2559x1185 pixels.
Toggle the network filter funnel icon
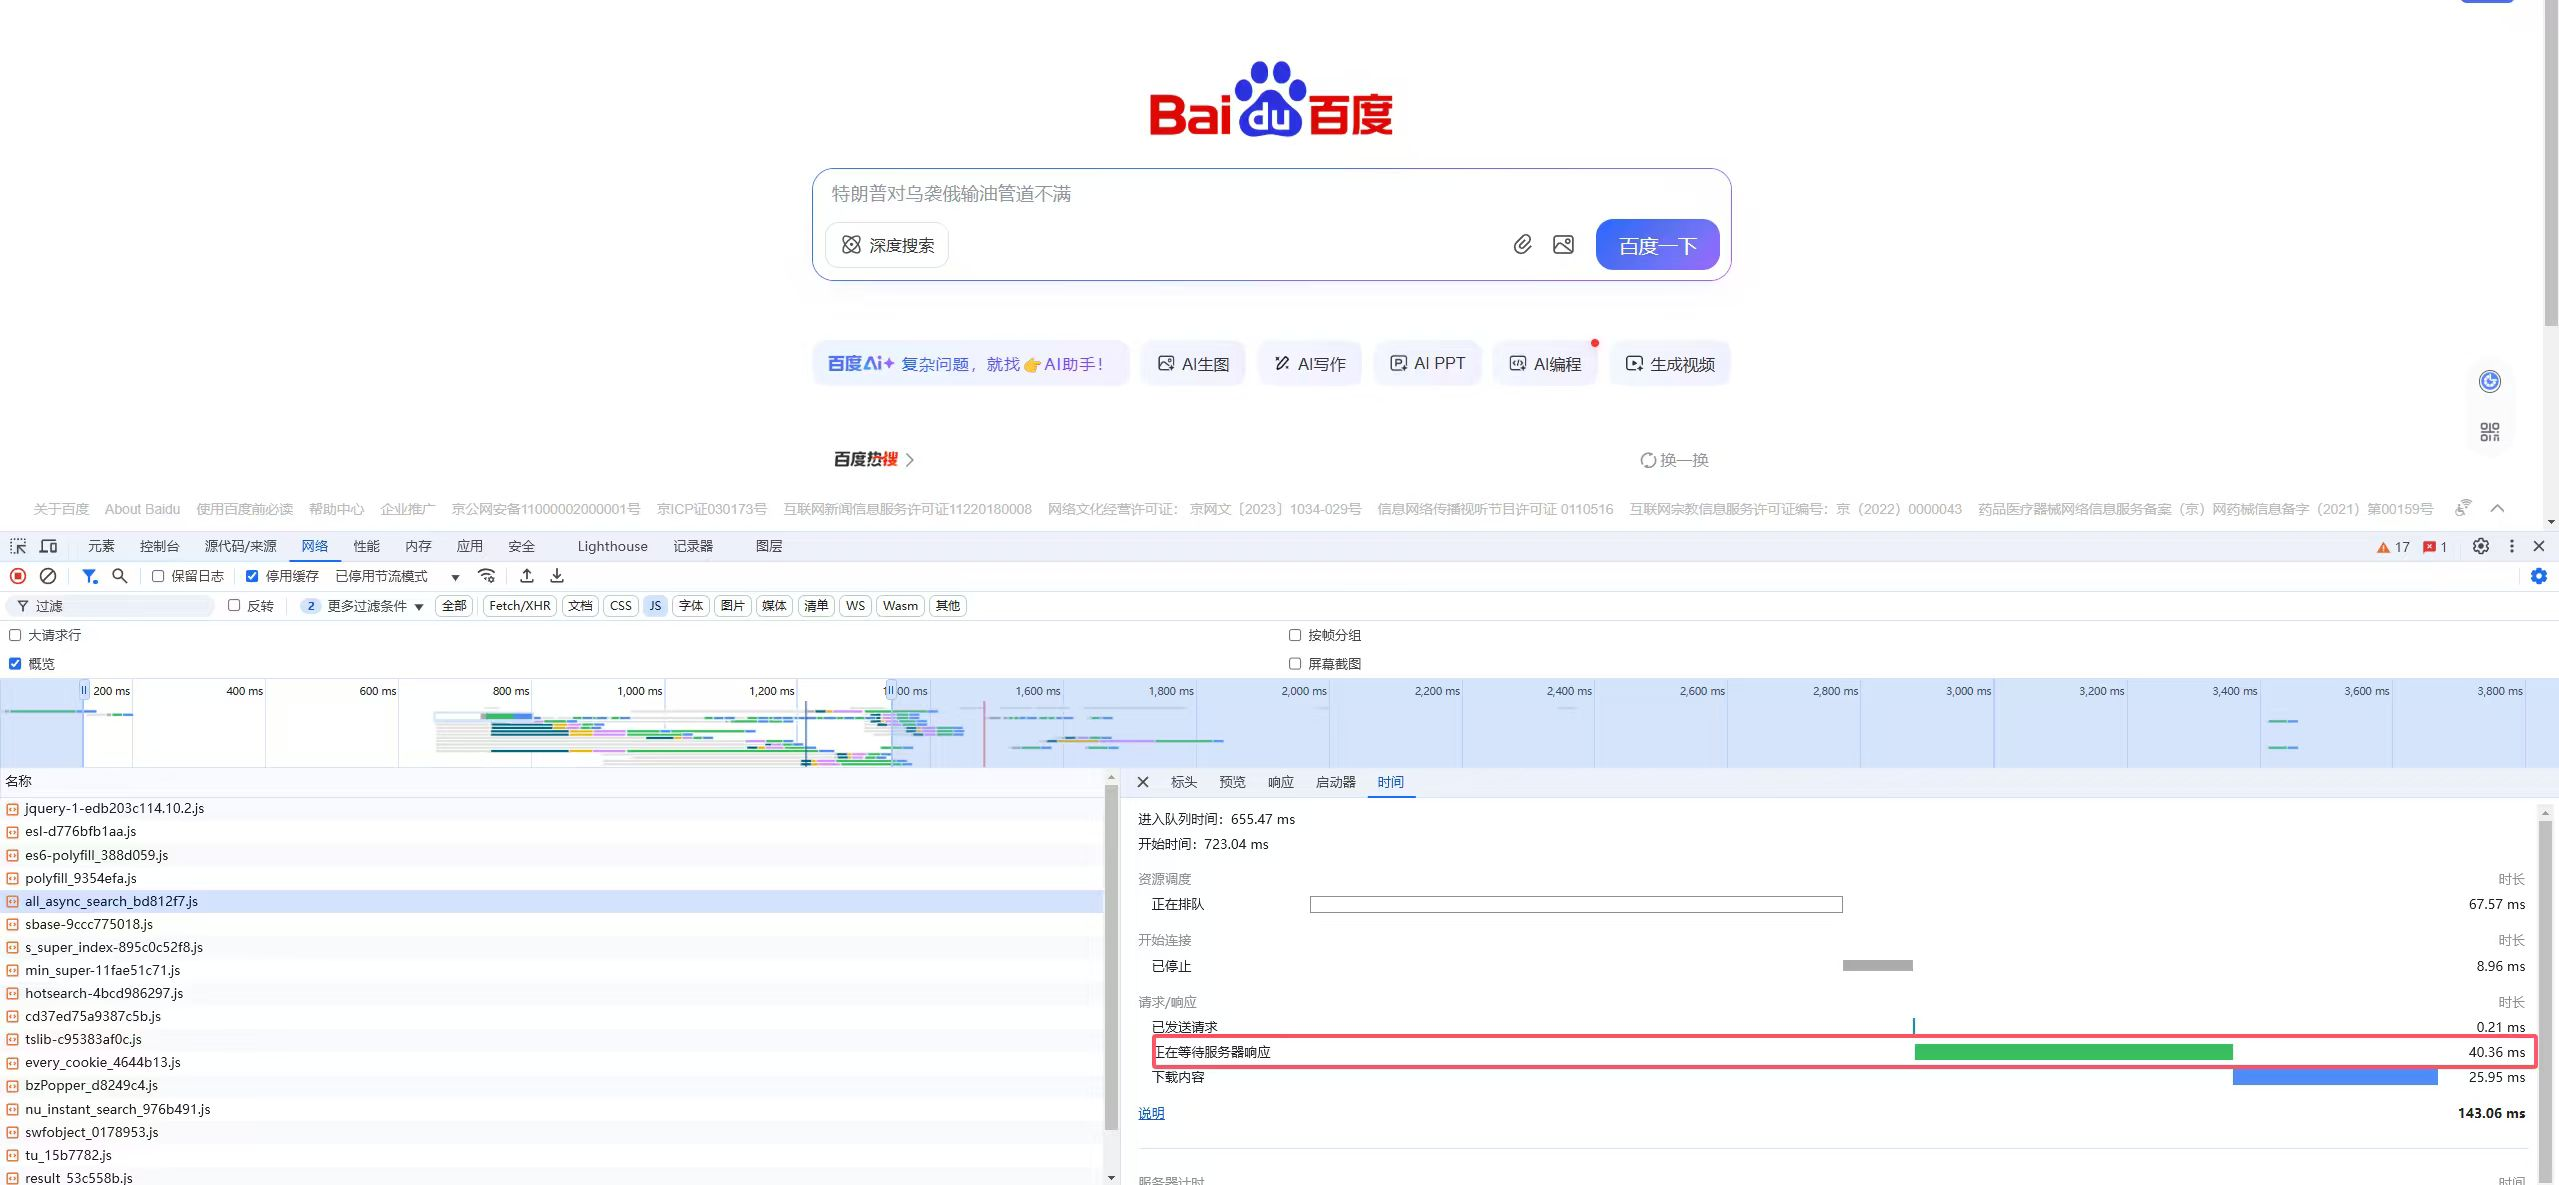[x=90, y=576]
